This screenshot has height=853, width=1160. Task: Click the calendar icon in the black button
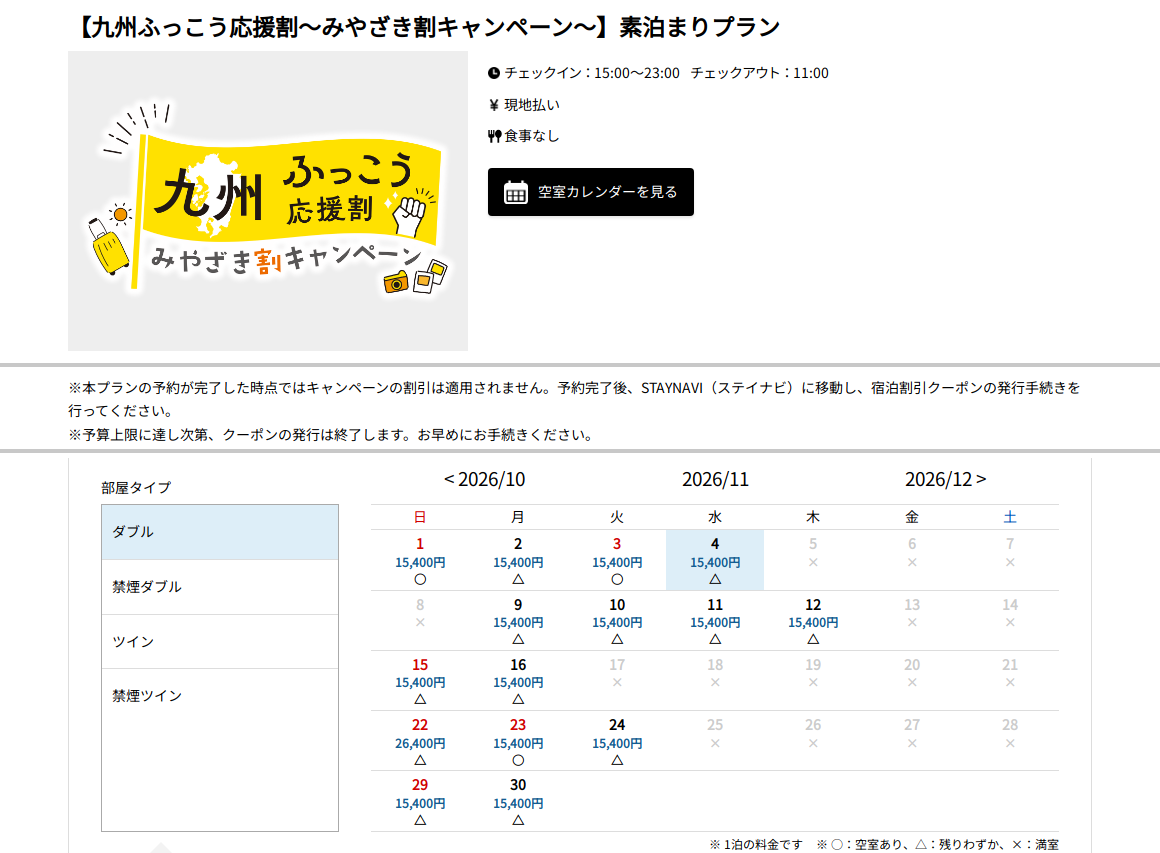coord(516,192)
